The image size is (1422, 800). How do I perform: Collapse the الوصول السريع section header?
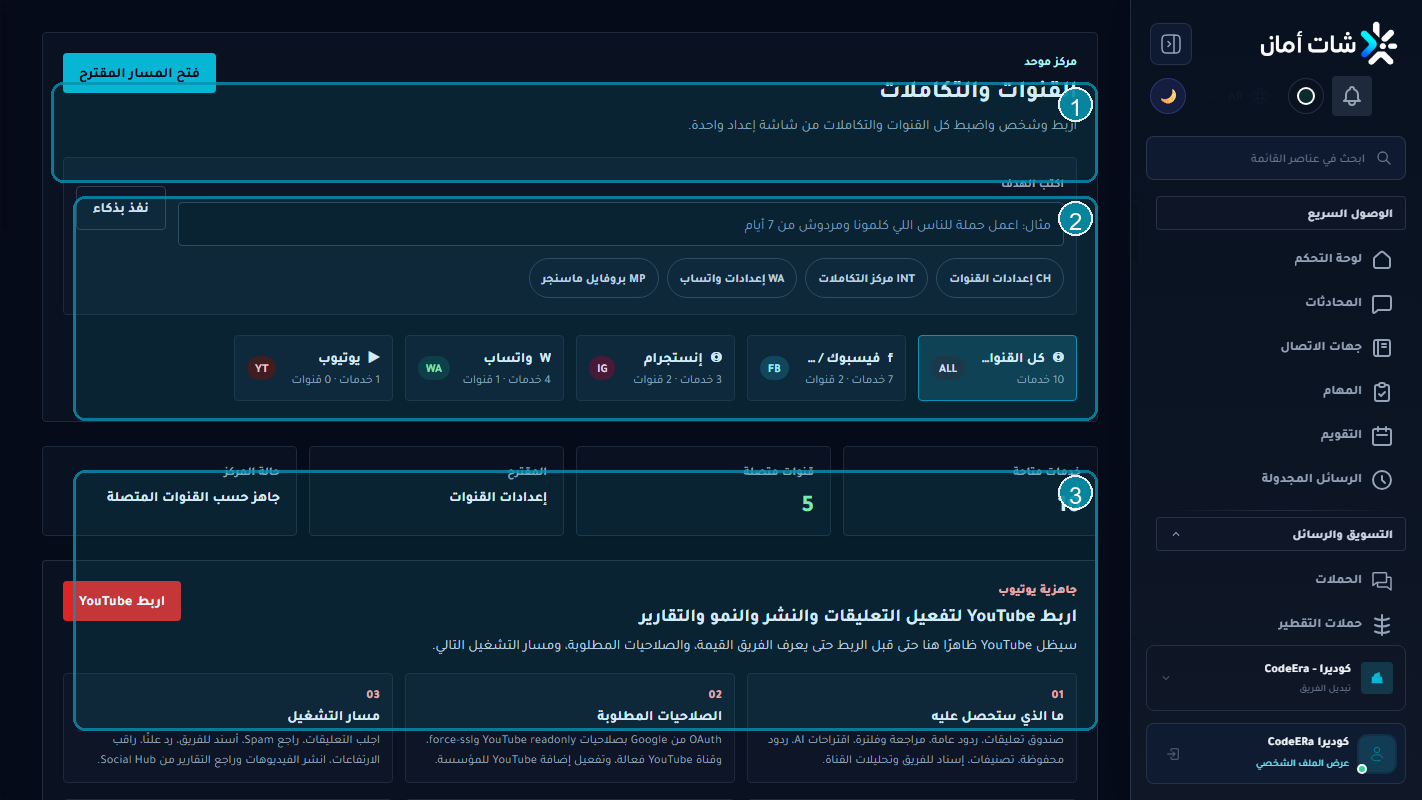pyautogui.click(x=1281, y=214)
